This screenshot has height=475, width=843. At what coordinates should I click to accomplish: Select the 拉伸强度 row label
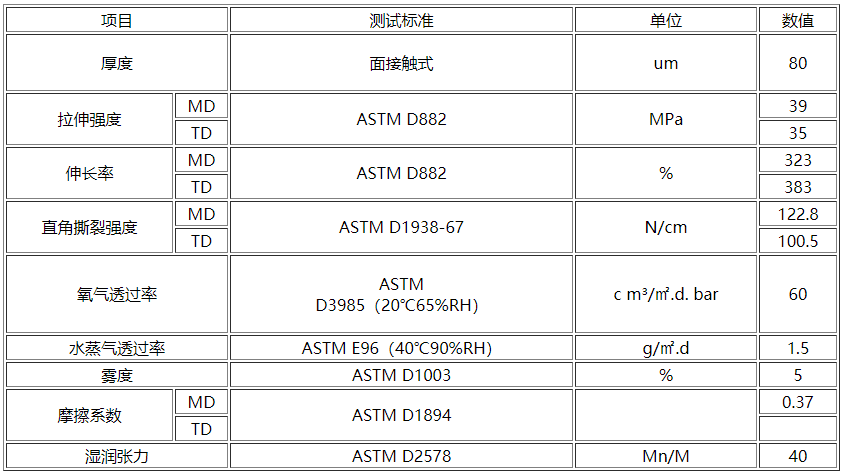(x=89, y=119)
